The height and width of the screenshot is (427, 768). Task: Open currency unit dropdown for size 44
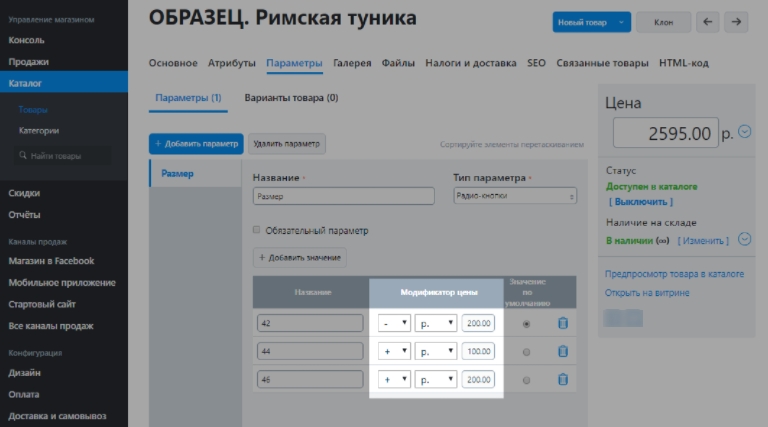436,351
